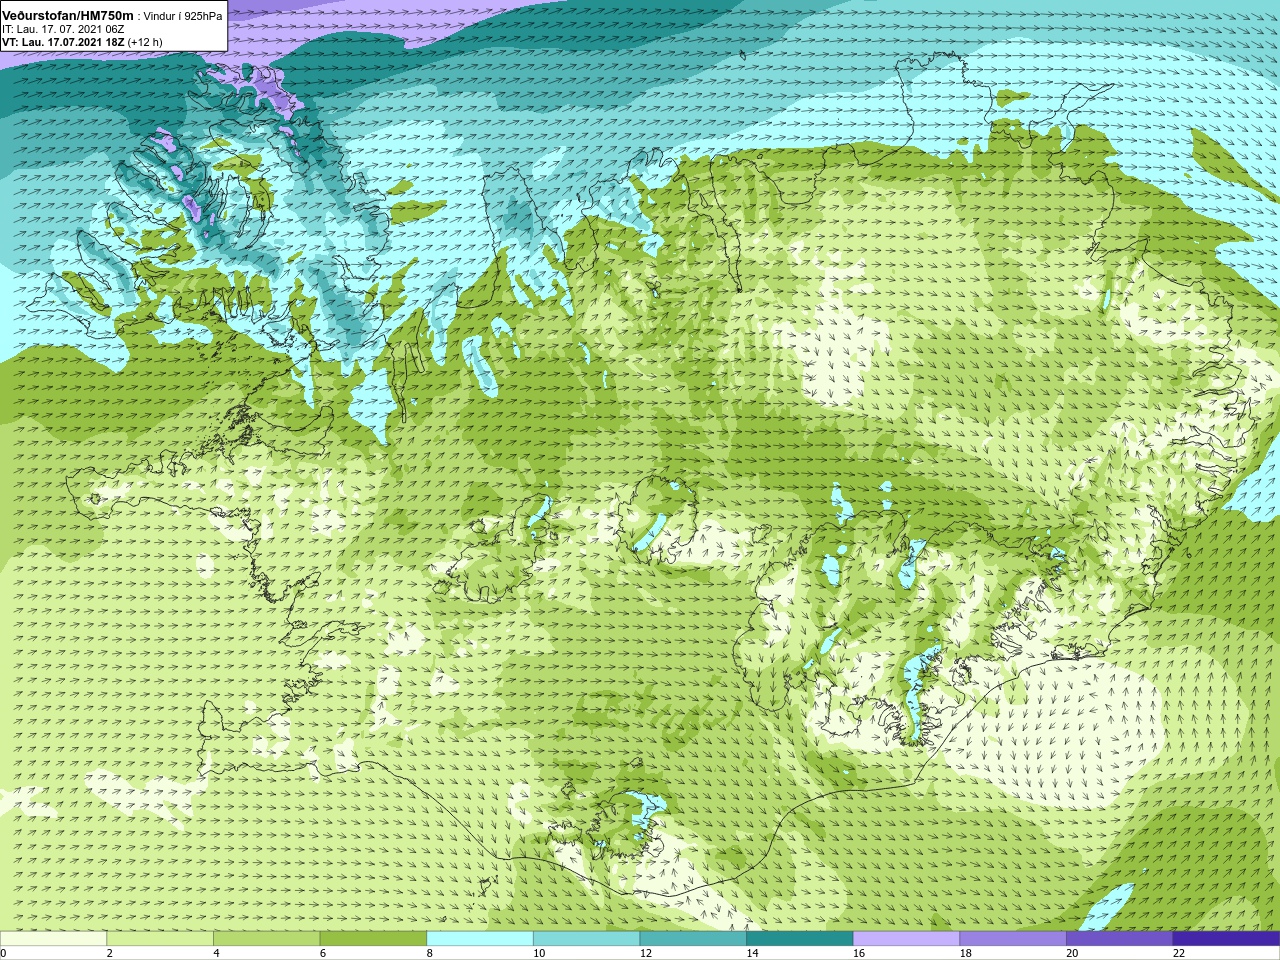Pick the 10–12 turquoise legend segment
The height and width of the screenshot is (960, 1280).
coord(586,938)
